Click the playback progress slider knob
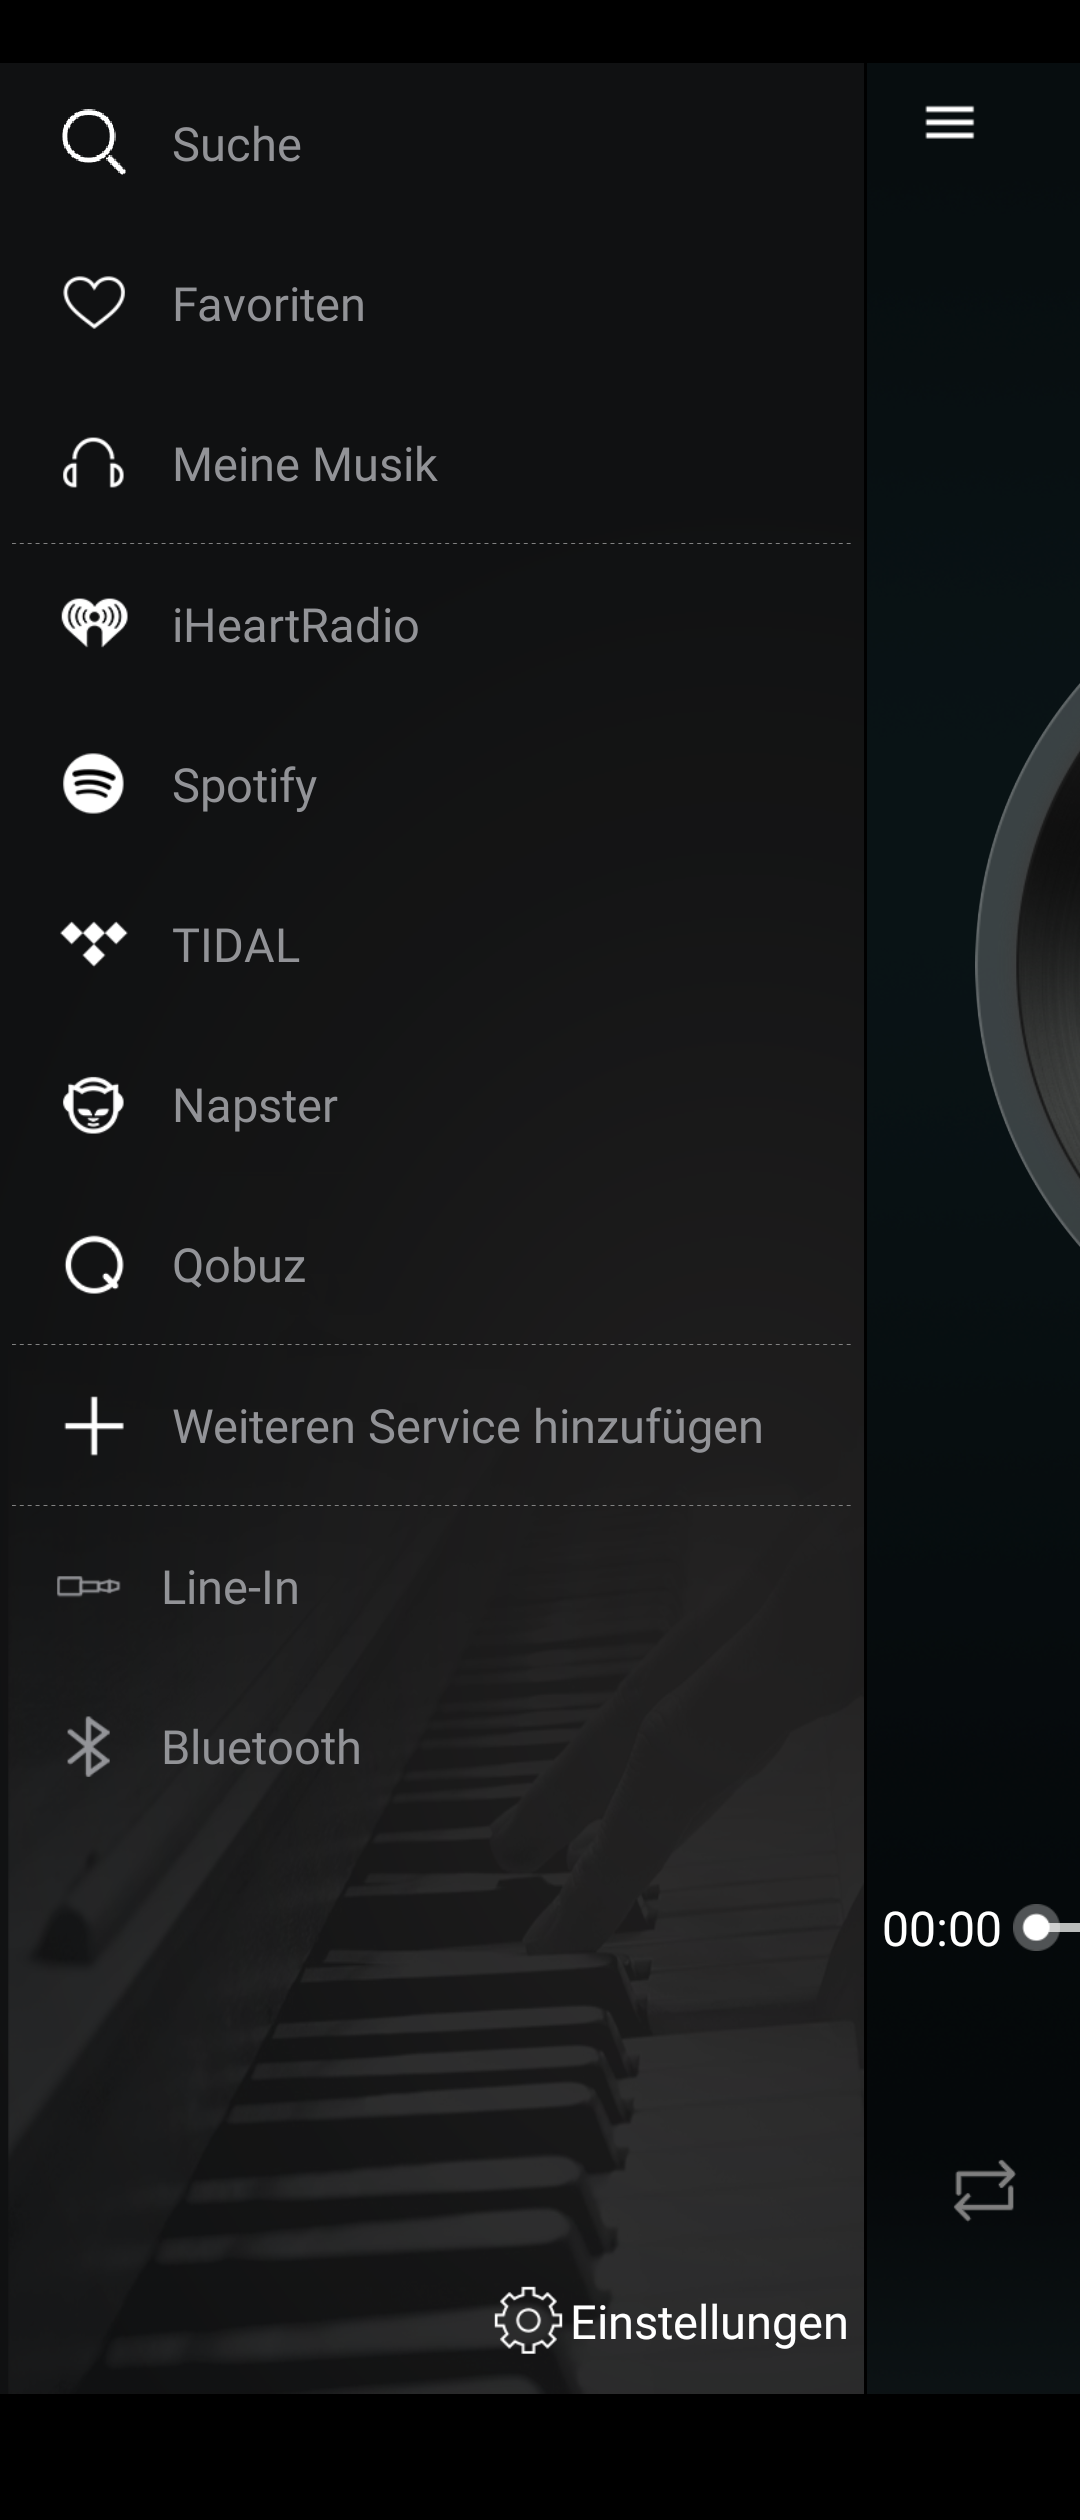Image resolution: width=1080 pixels, height=2520 pixels. pyautogui.click(x=1036, y=1927)
